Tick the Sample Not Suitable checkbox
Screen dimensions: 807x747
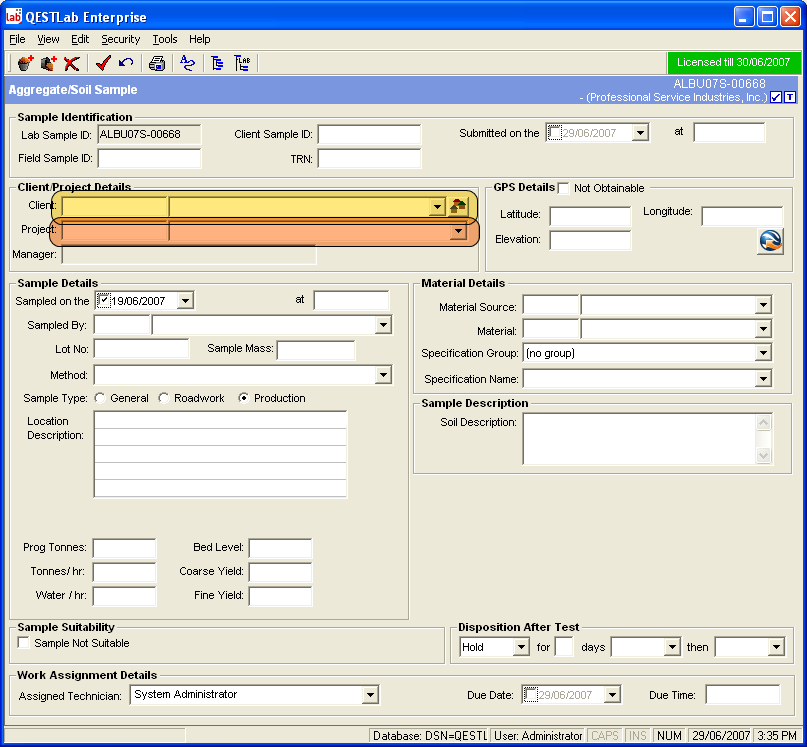point(24,643)
